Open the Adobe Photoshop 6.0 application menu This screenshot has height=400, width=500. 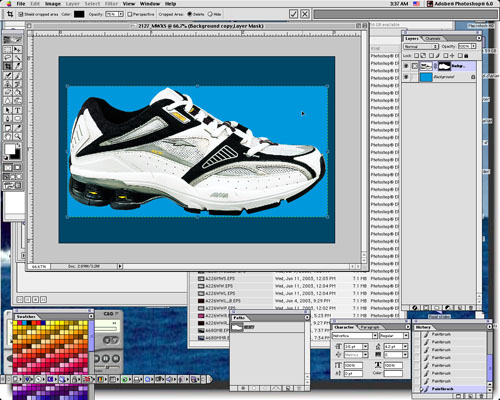460,4
